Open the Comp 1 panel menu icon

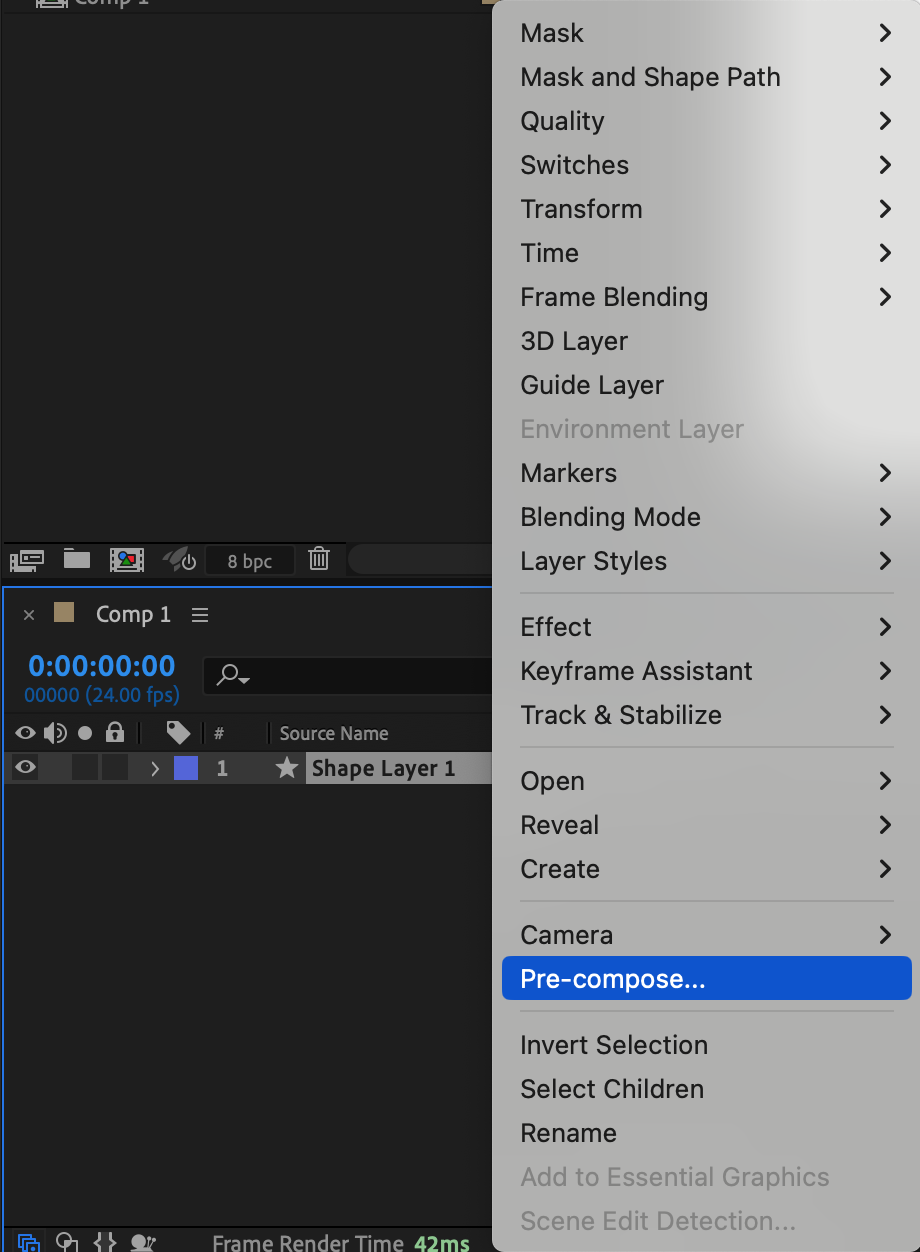(x=200, y=615)
